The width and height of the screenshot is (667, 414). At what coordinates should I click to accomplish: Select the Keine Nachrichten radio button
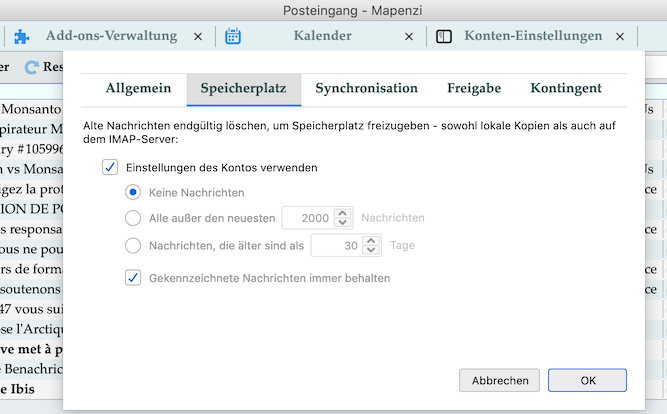click(x=133, y=192)
